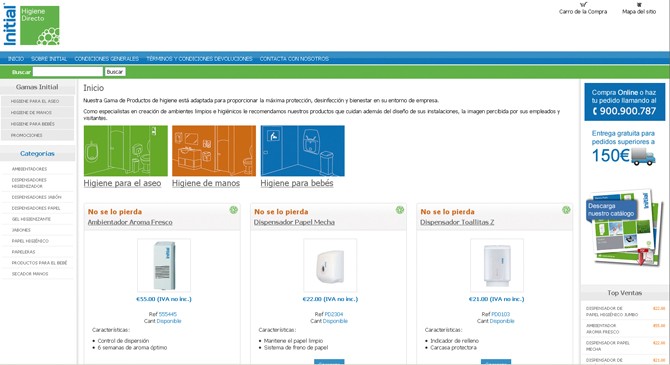Open PAPEL HIGIÉNICO category

click(30, 241)
